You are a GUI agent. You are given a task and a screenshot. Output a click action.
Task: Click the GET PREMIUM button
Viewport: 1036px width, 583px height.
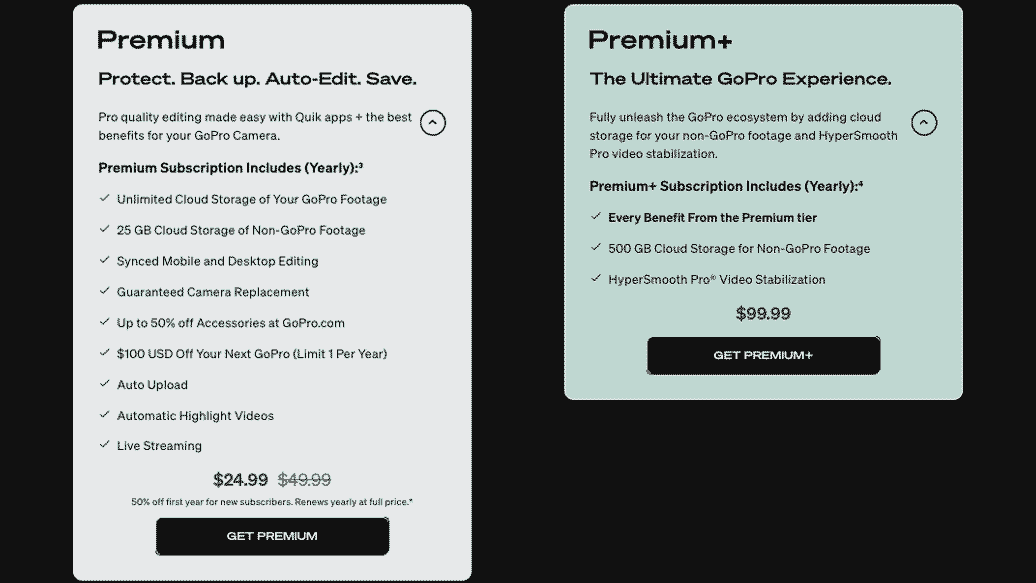(x=272, y=536)
